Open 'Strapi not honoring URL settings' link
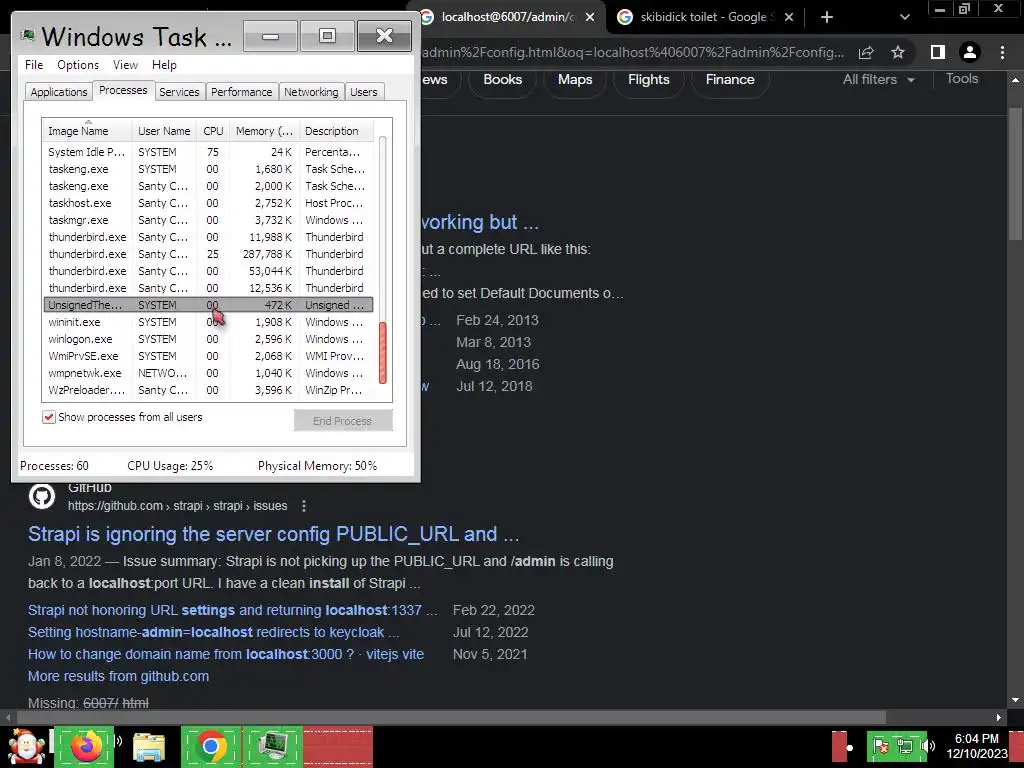This screenshot has width=1024, height=768. click(233, 610)
